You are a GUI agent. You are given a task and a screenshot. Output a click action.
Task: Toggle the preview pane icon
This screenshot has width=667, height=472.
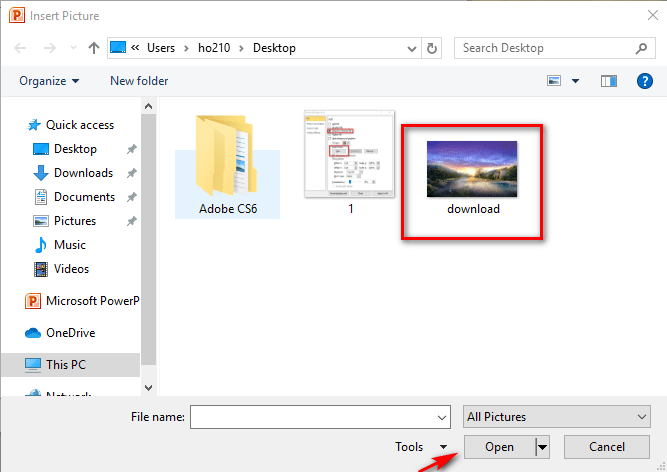point(608,81)
